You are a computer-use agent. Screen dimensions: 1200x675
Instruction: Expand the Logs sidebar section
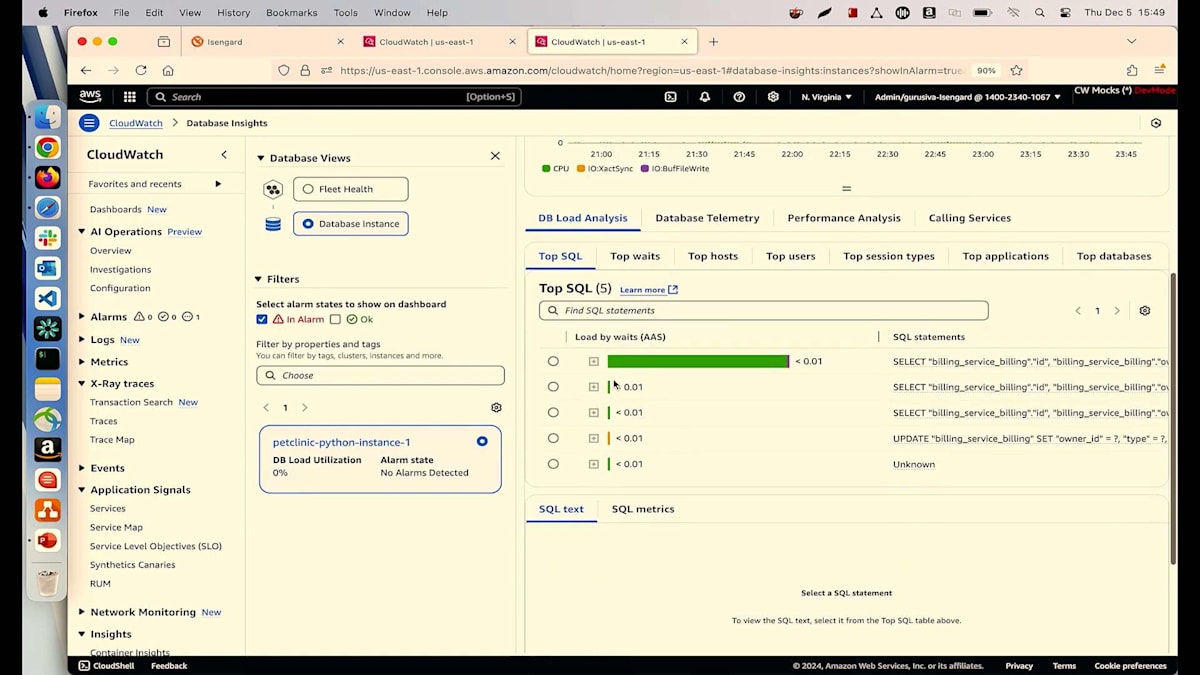point(82,340)
